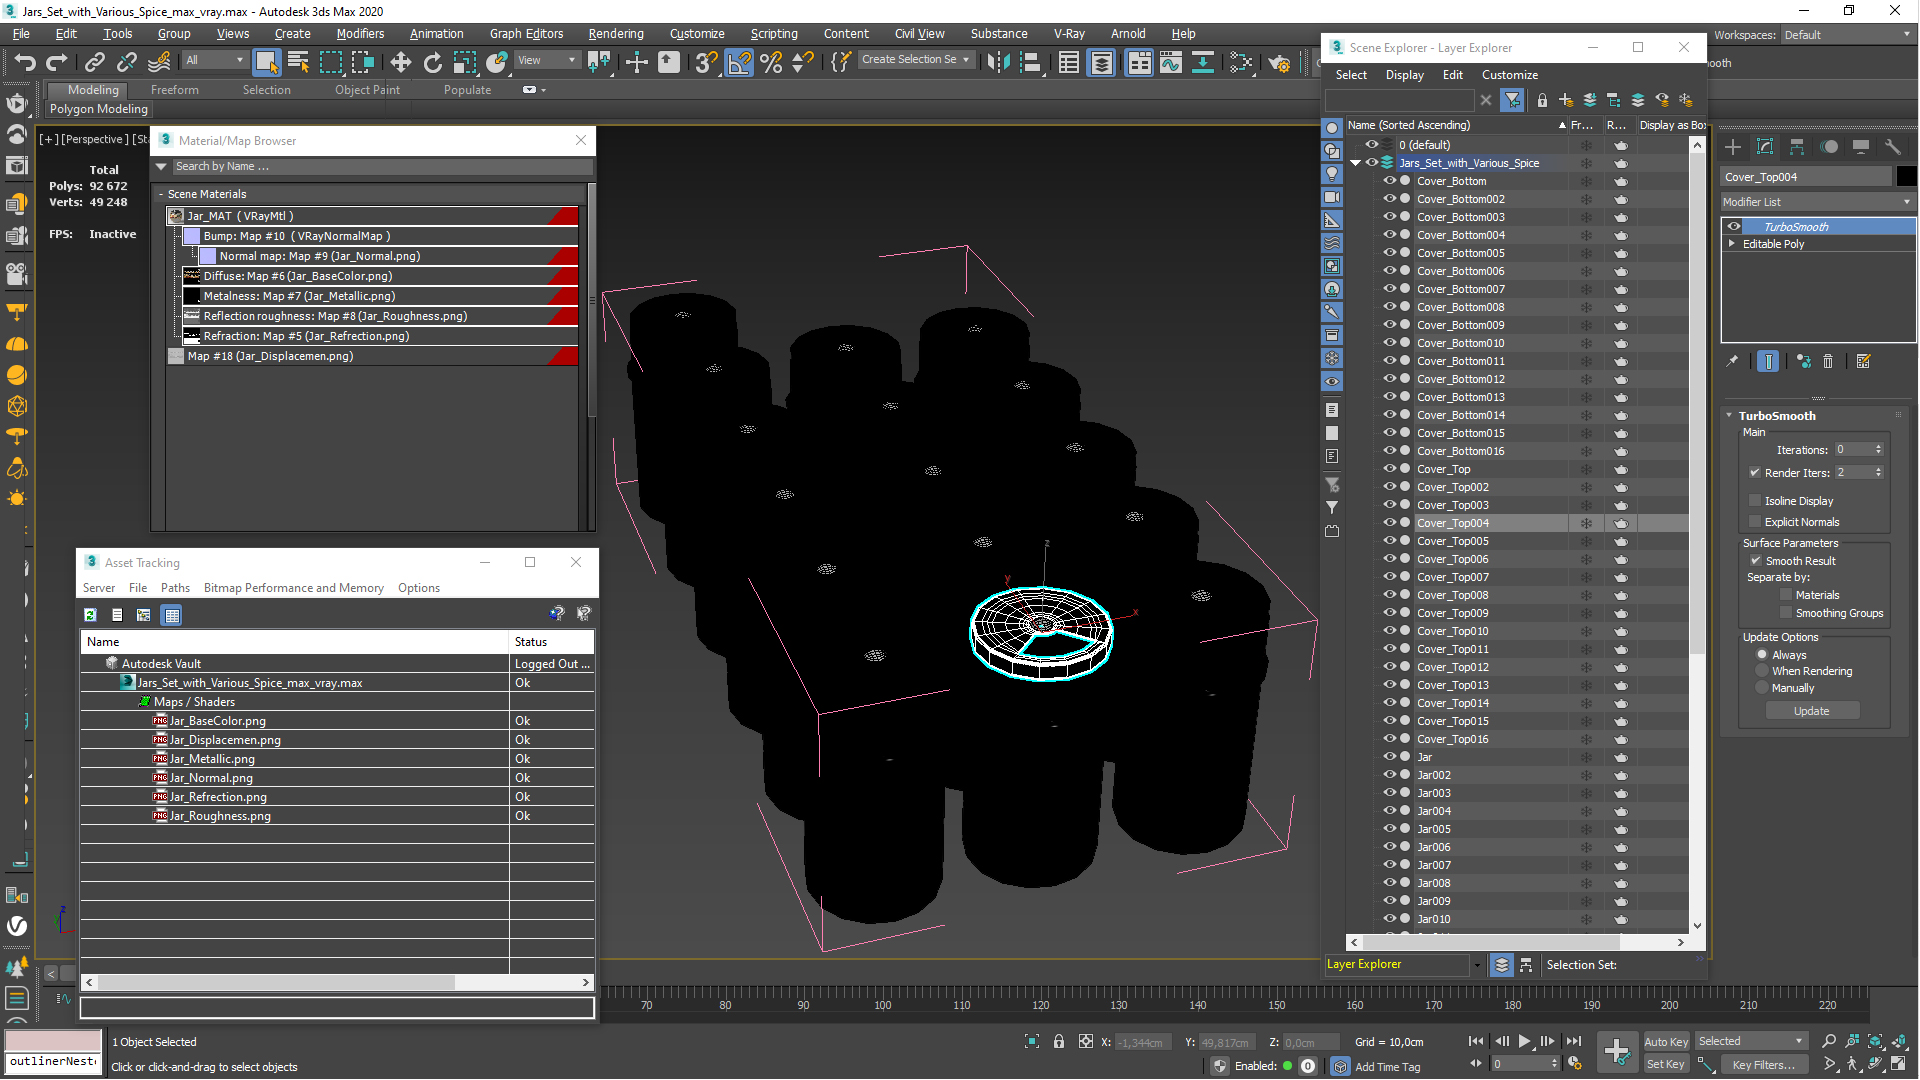
Task: Click the TurboSmooth Update button
Action: pos(1811,711)
